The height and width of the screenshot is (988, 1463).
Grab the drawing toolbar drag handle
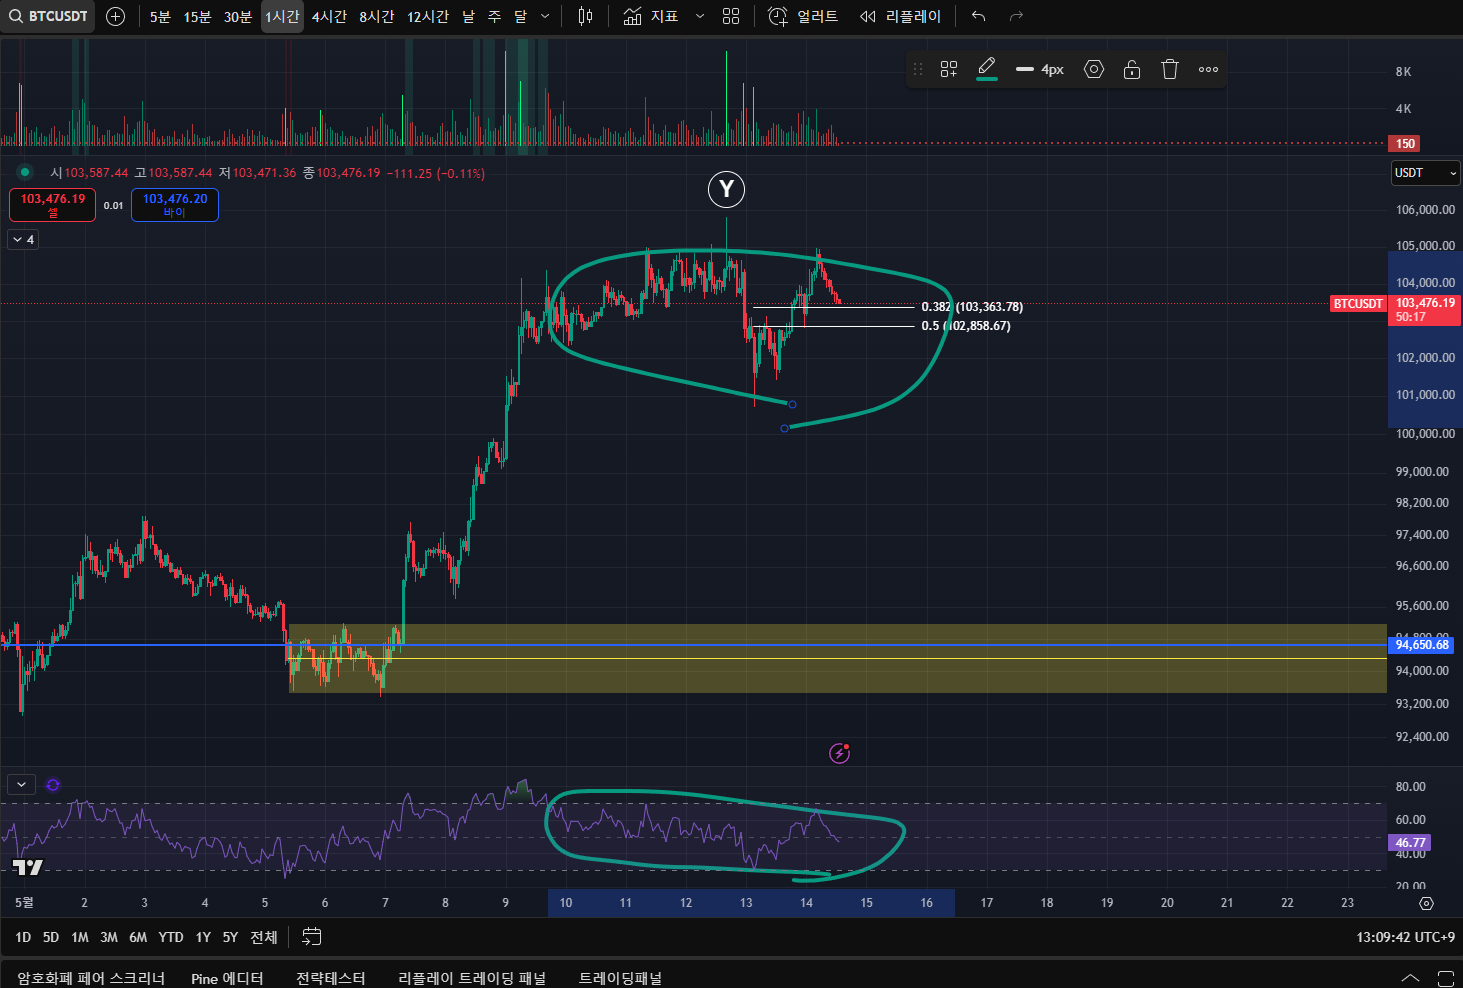pos(918,69)
